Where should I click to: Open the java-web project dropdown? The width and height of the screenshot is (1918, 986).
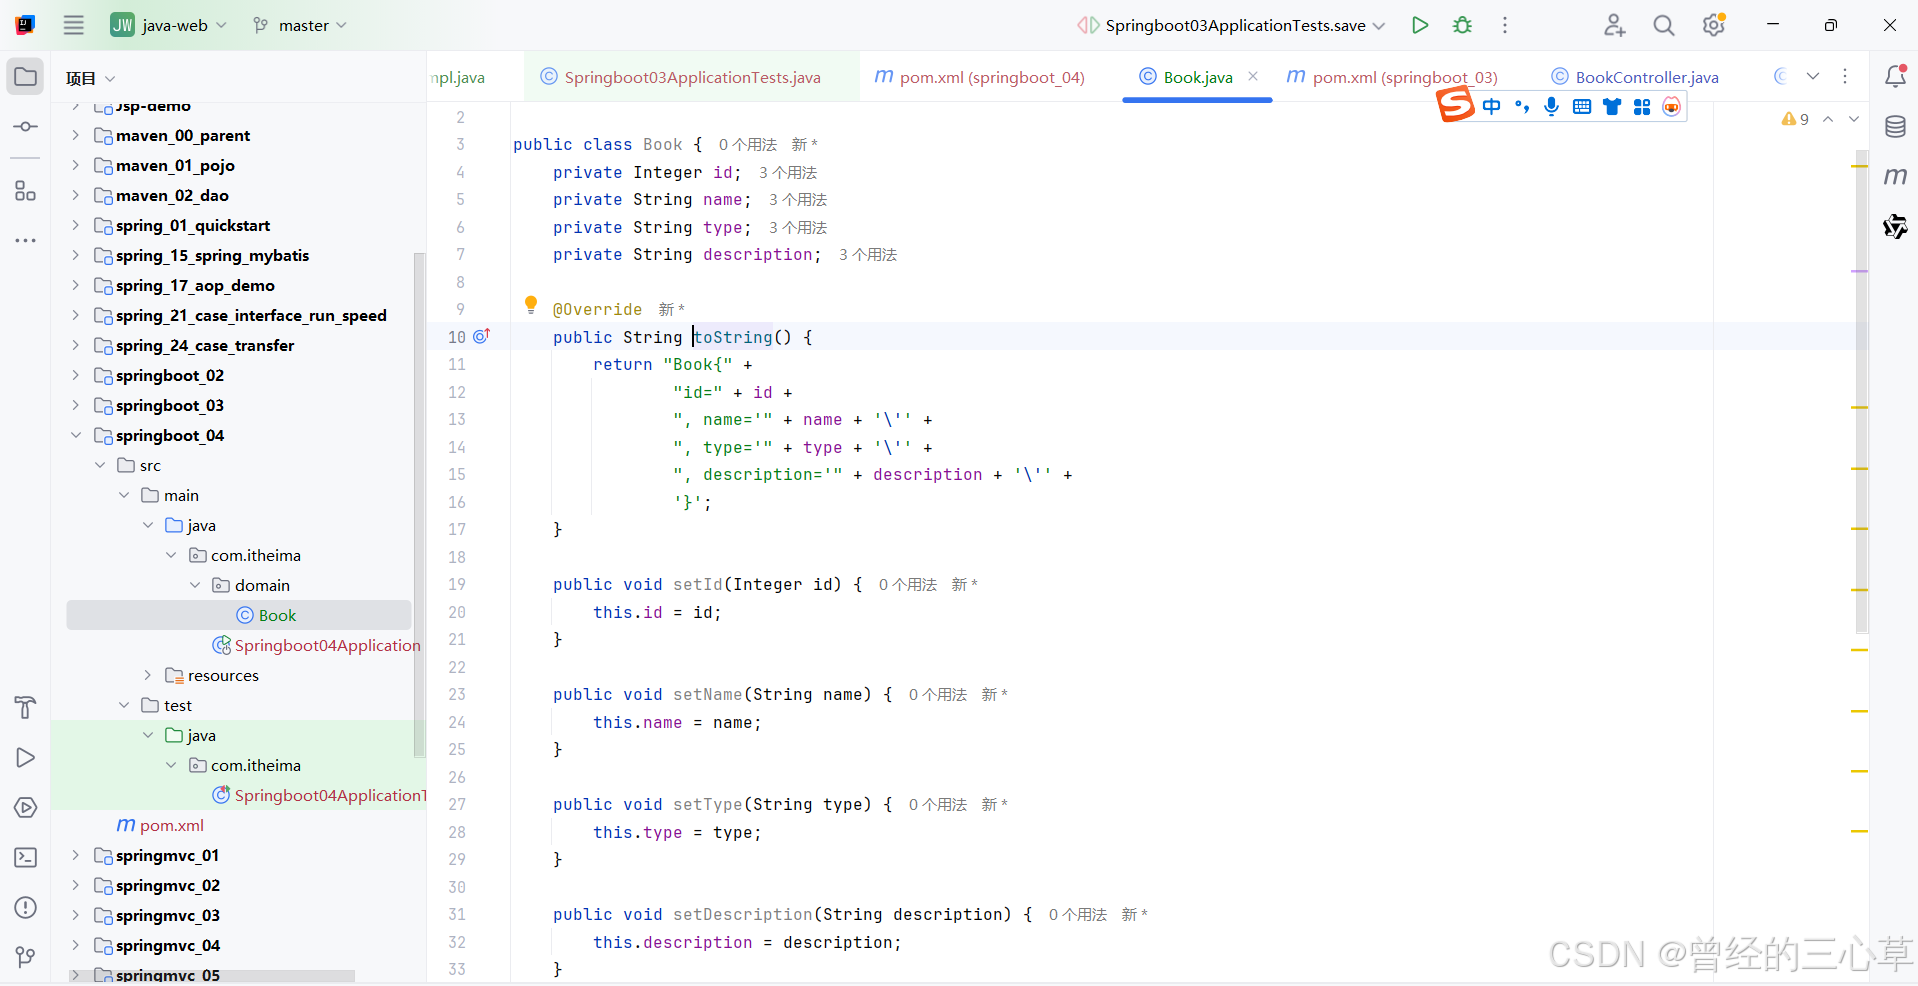pyautogui.click(x=169, y=25)
